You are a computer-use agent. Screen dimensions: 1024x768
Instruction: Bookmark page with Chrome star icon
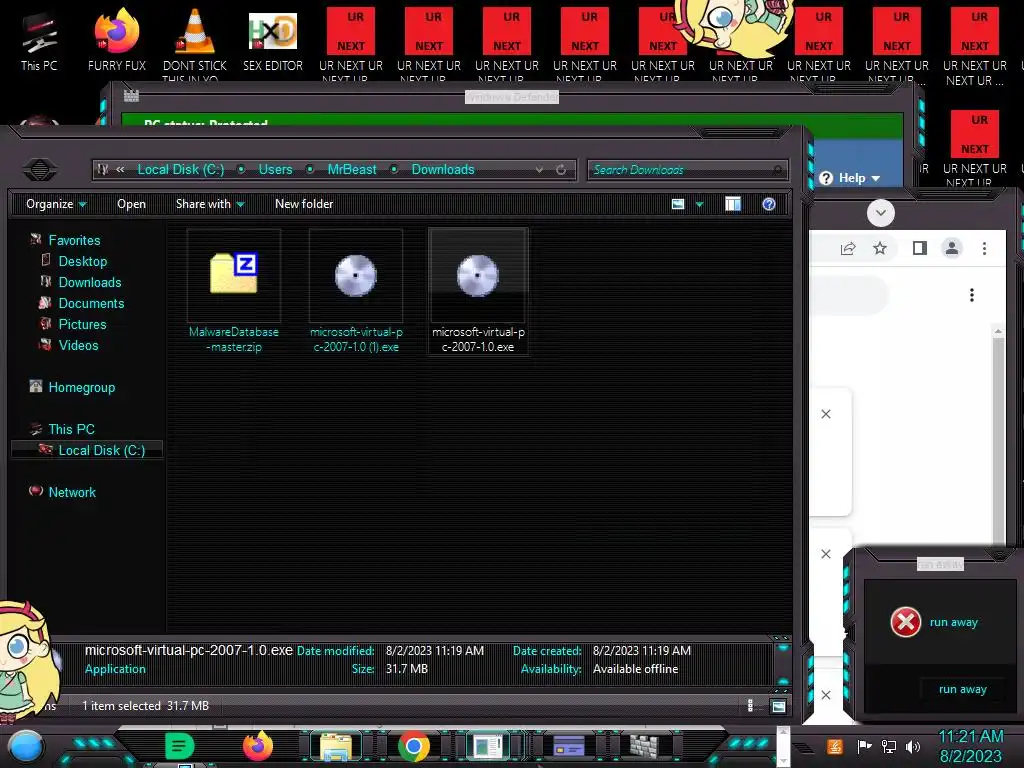pyautogui.click(x=880, y=248)
